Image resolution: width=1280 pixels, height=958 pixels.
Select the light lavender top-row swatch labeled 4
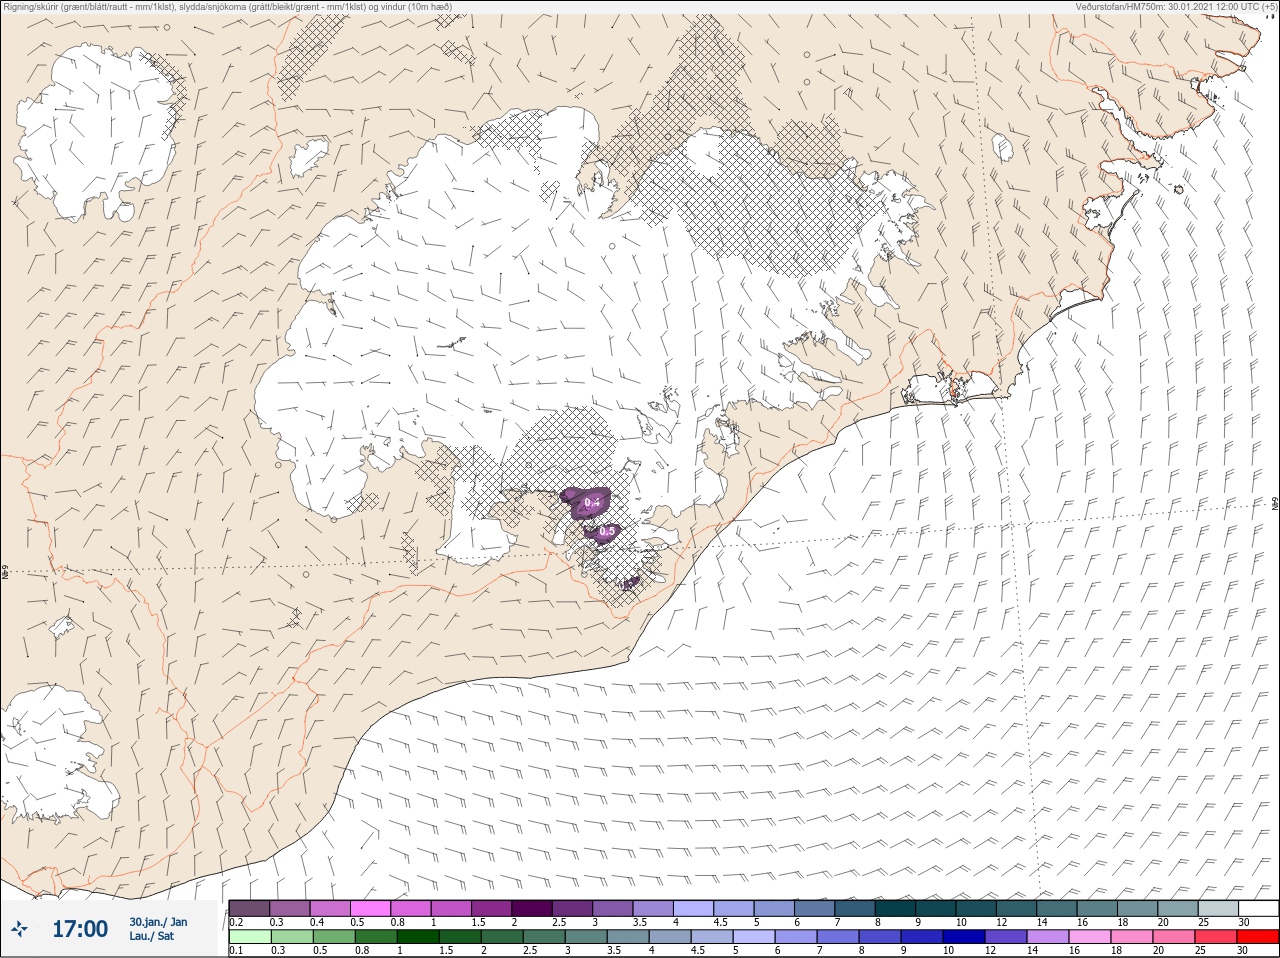coord(694,908)
